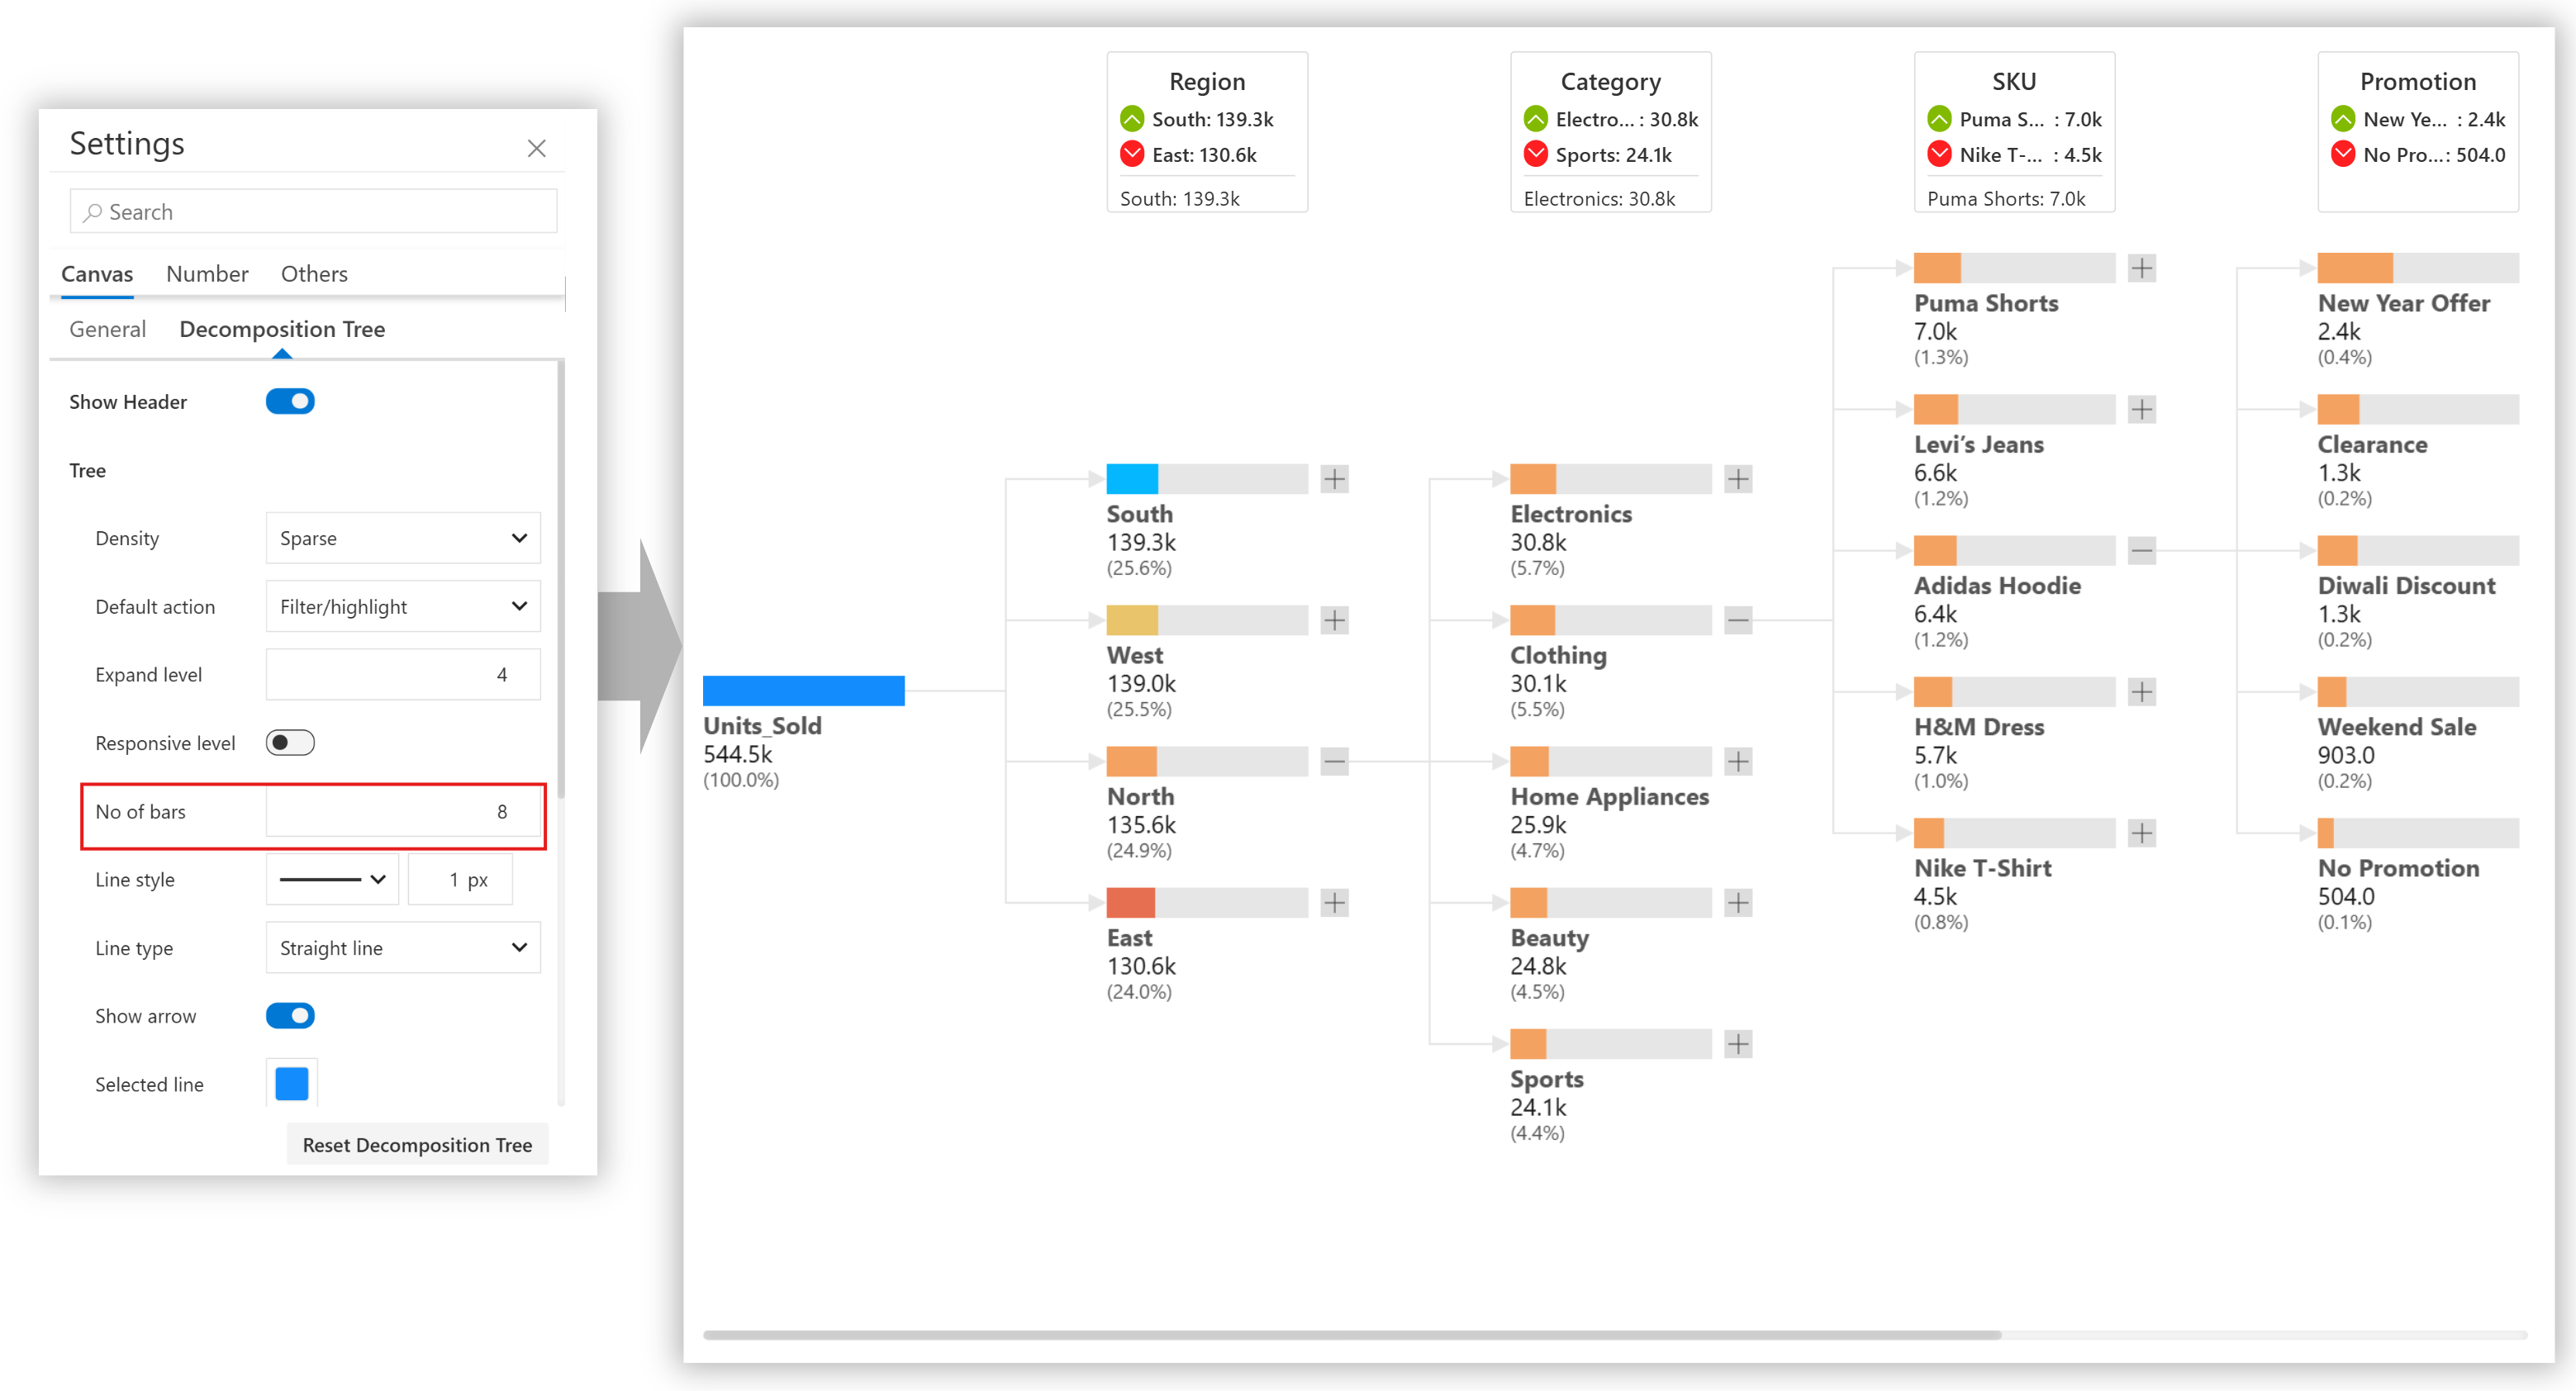This screenshot has height=1391, width=2576.
Task: Open the Selected line blue color swatch
Action: [x=292, y=1084]
